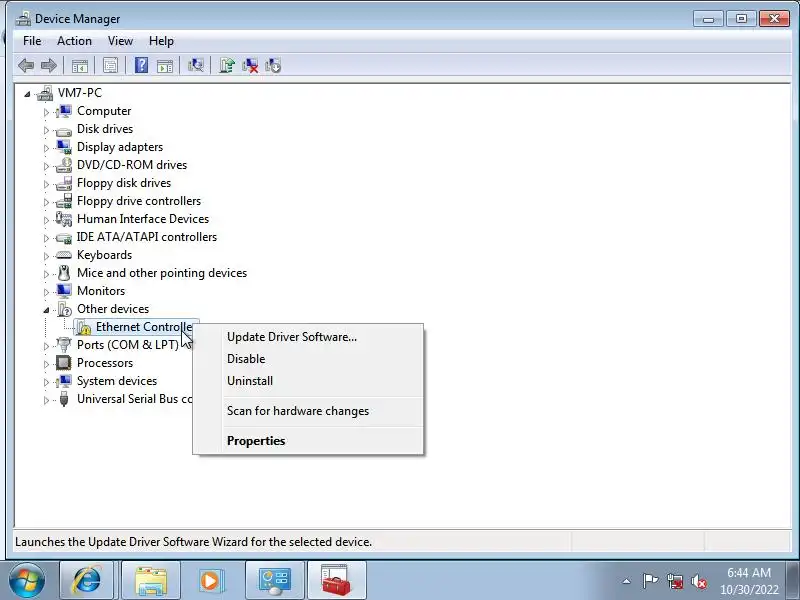This screenshot has width=800, height=600.
Task: Click the Back arrow toolbar icon
Action: (26, 65)
